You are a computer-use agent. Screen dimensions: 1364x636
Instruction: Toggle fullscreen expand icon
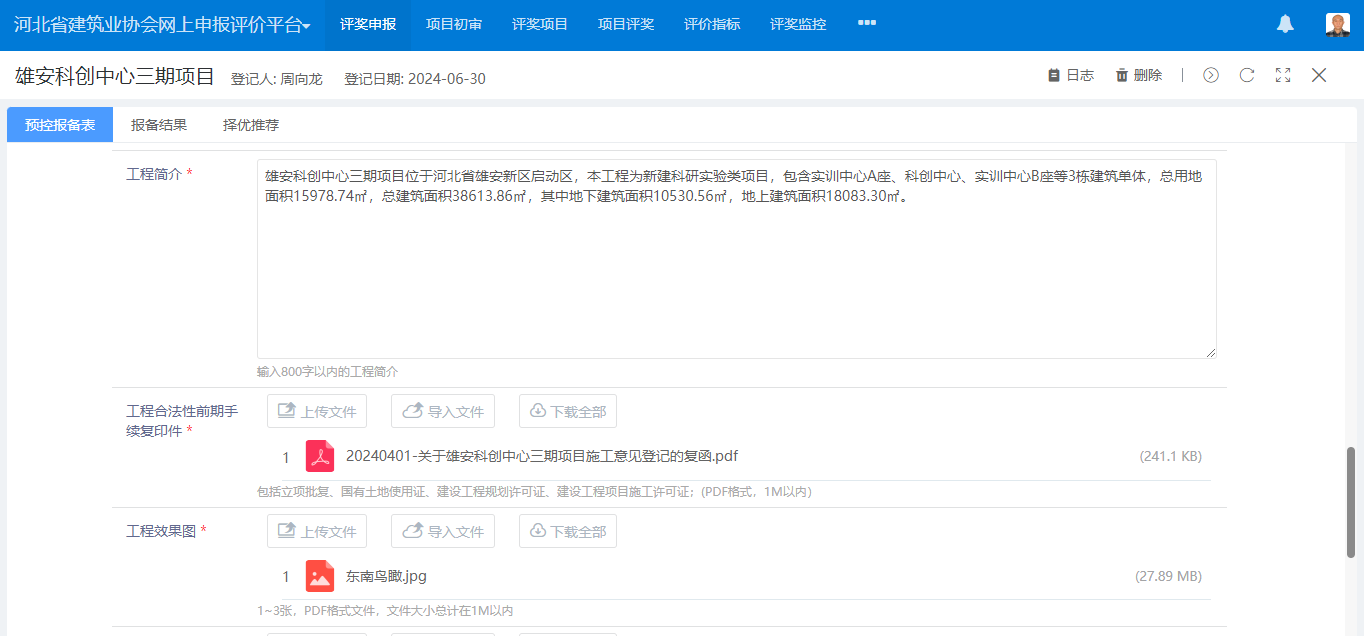[x=1283, y=75]
